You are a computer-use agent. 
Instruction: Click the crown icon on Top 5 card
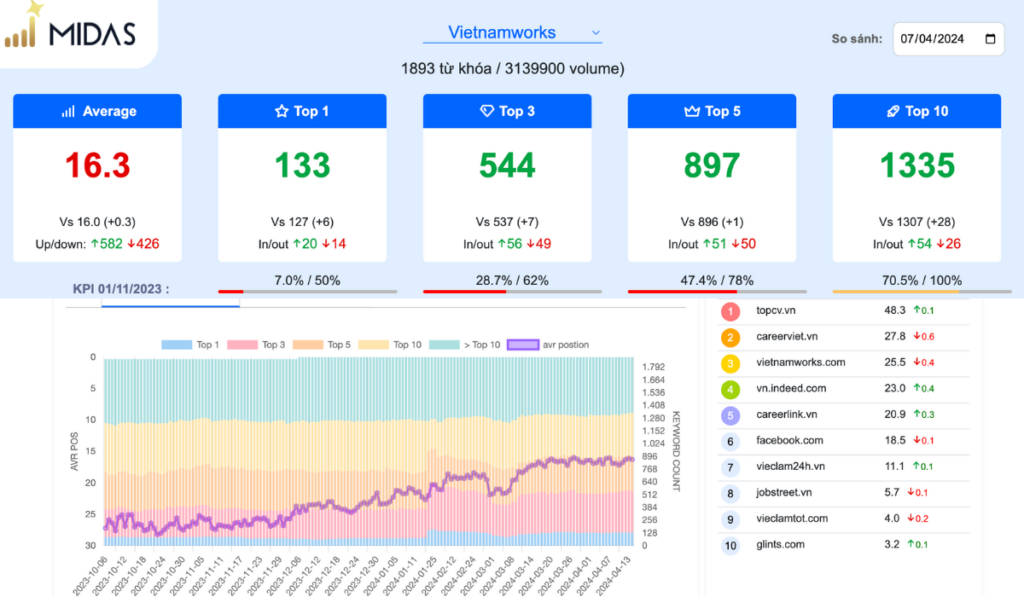(692, 111)
